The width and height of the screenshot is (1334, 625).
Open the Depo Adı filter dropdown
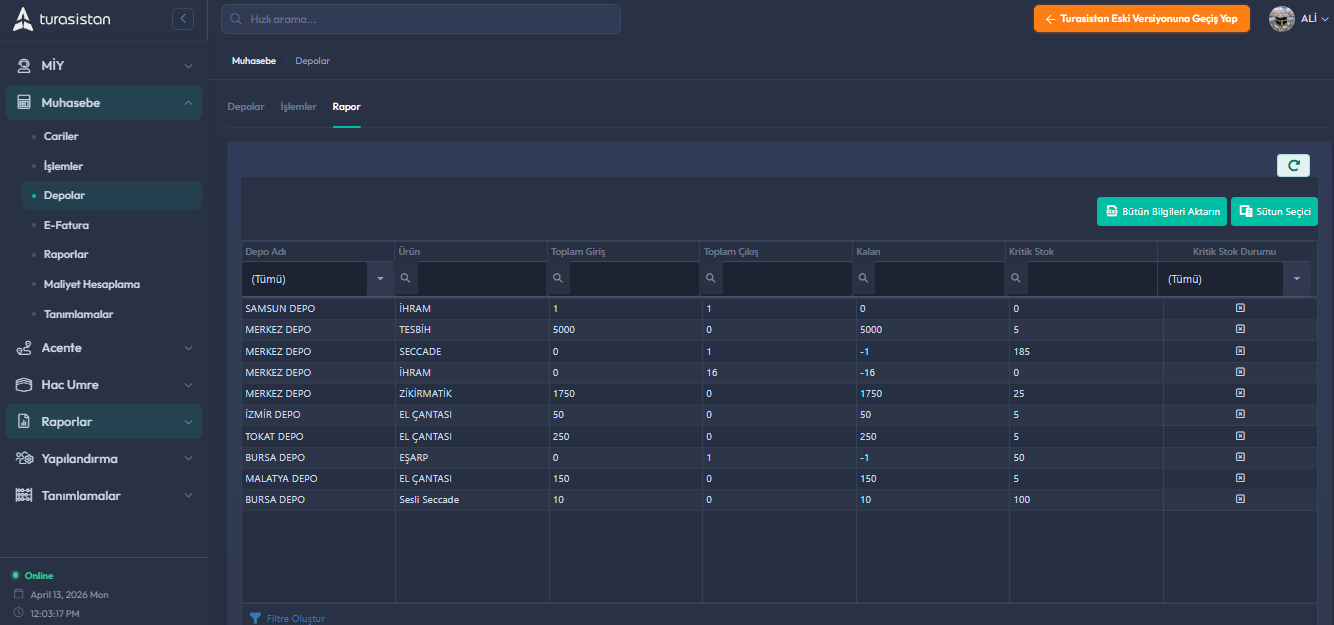click(x=380, y=279)
